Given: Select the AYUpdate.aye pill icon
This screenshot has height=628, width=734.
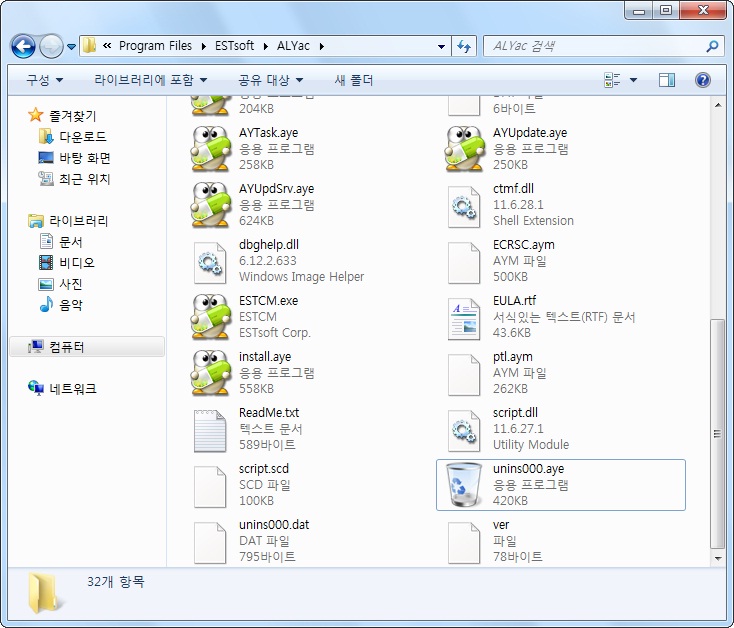Looking at the screenshot, I should point(464,149).
